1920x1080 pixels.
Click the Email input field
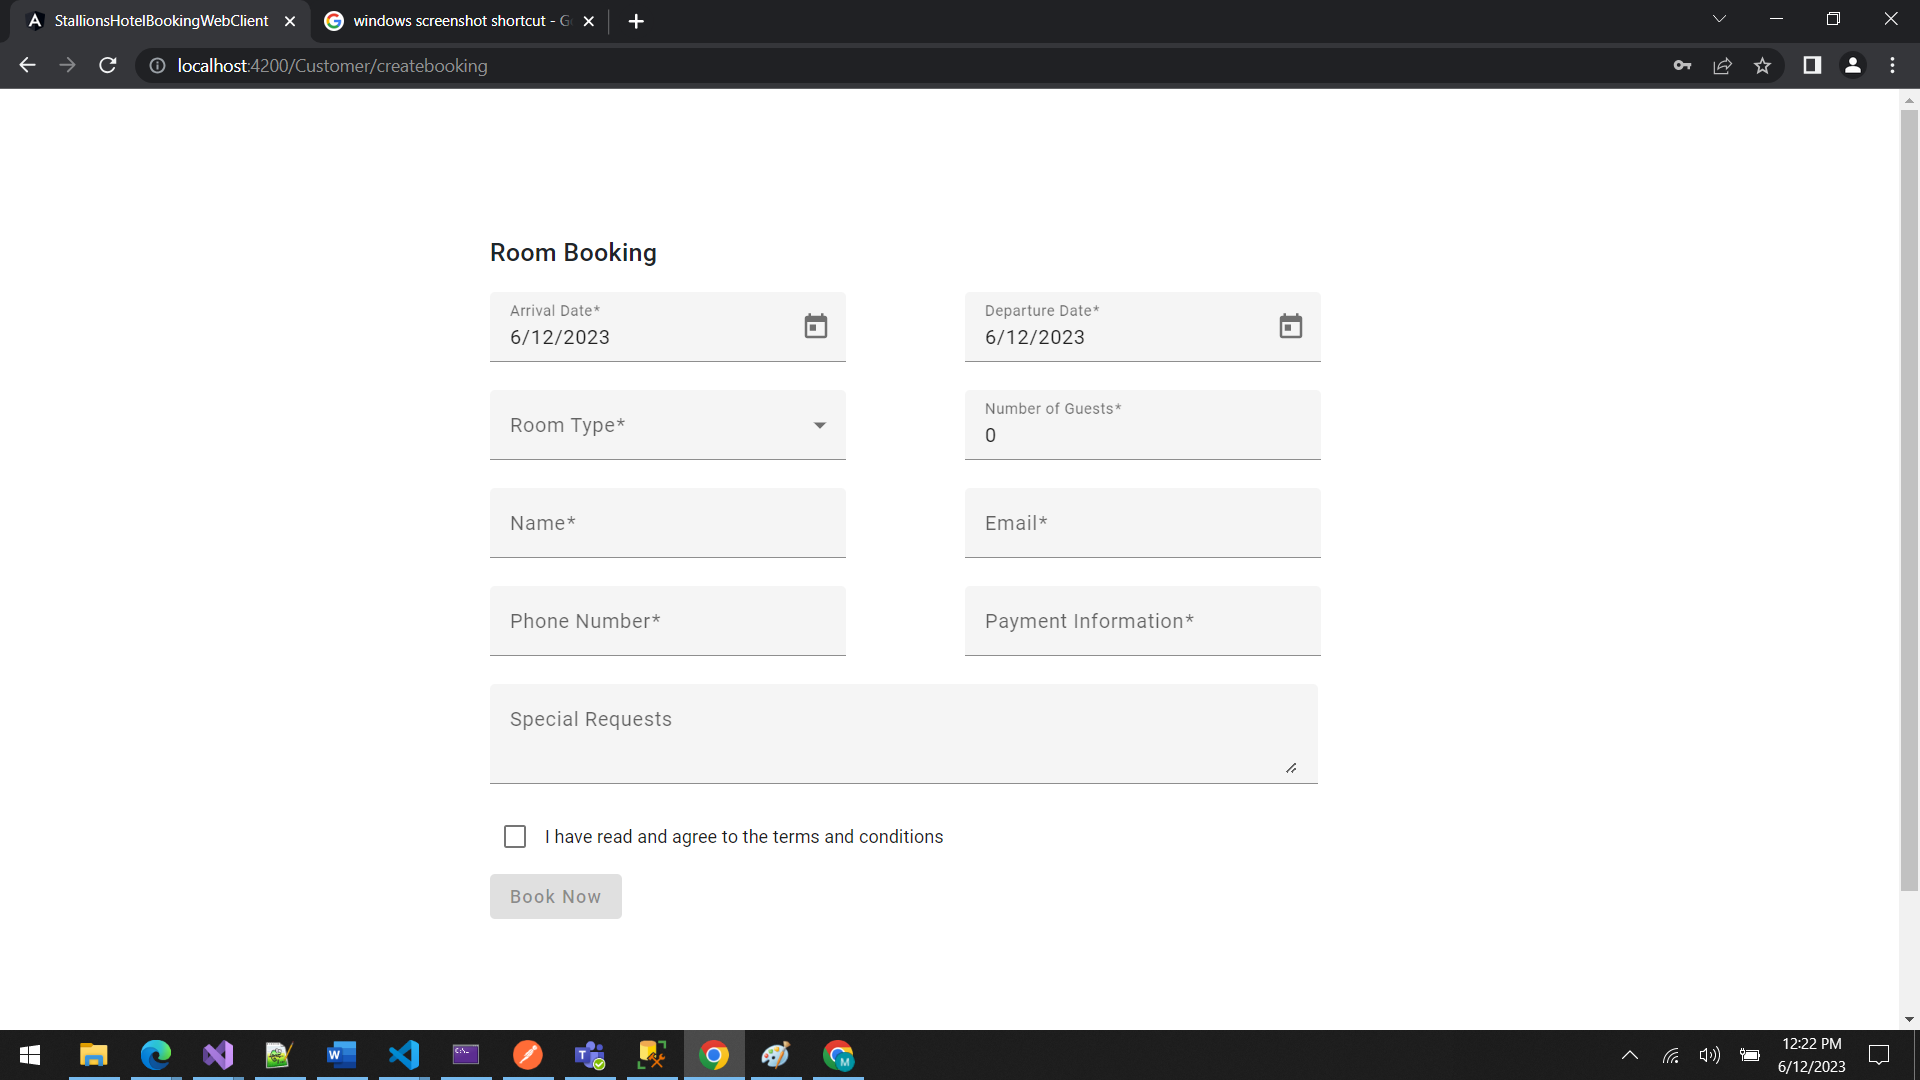pos(1143,523)
